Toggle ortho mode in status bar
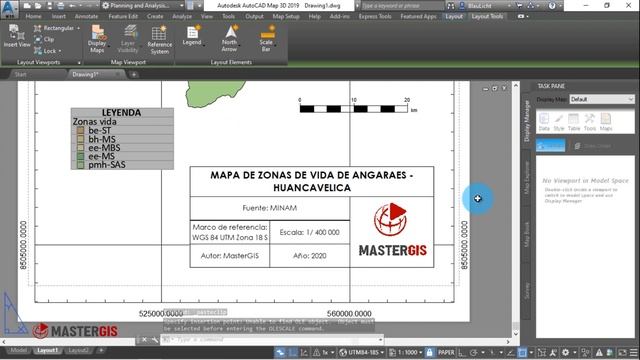The height and width of the screenshot is (360, 640). pos(461,352)
